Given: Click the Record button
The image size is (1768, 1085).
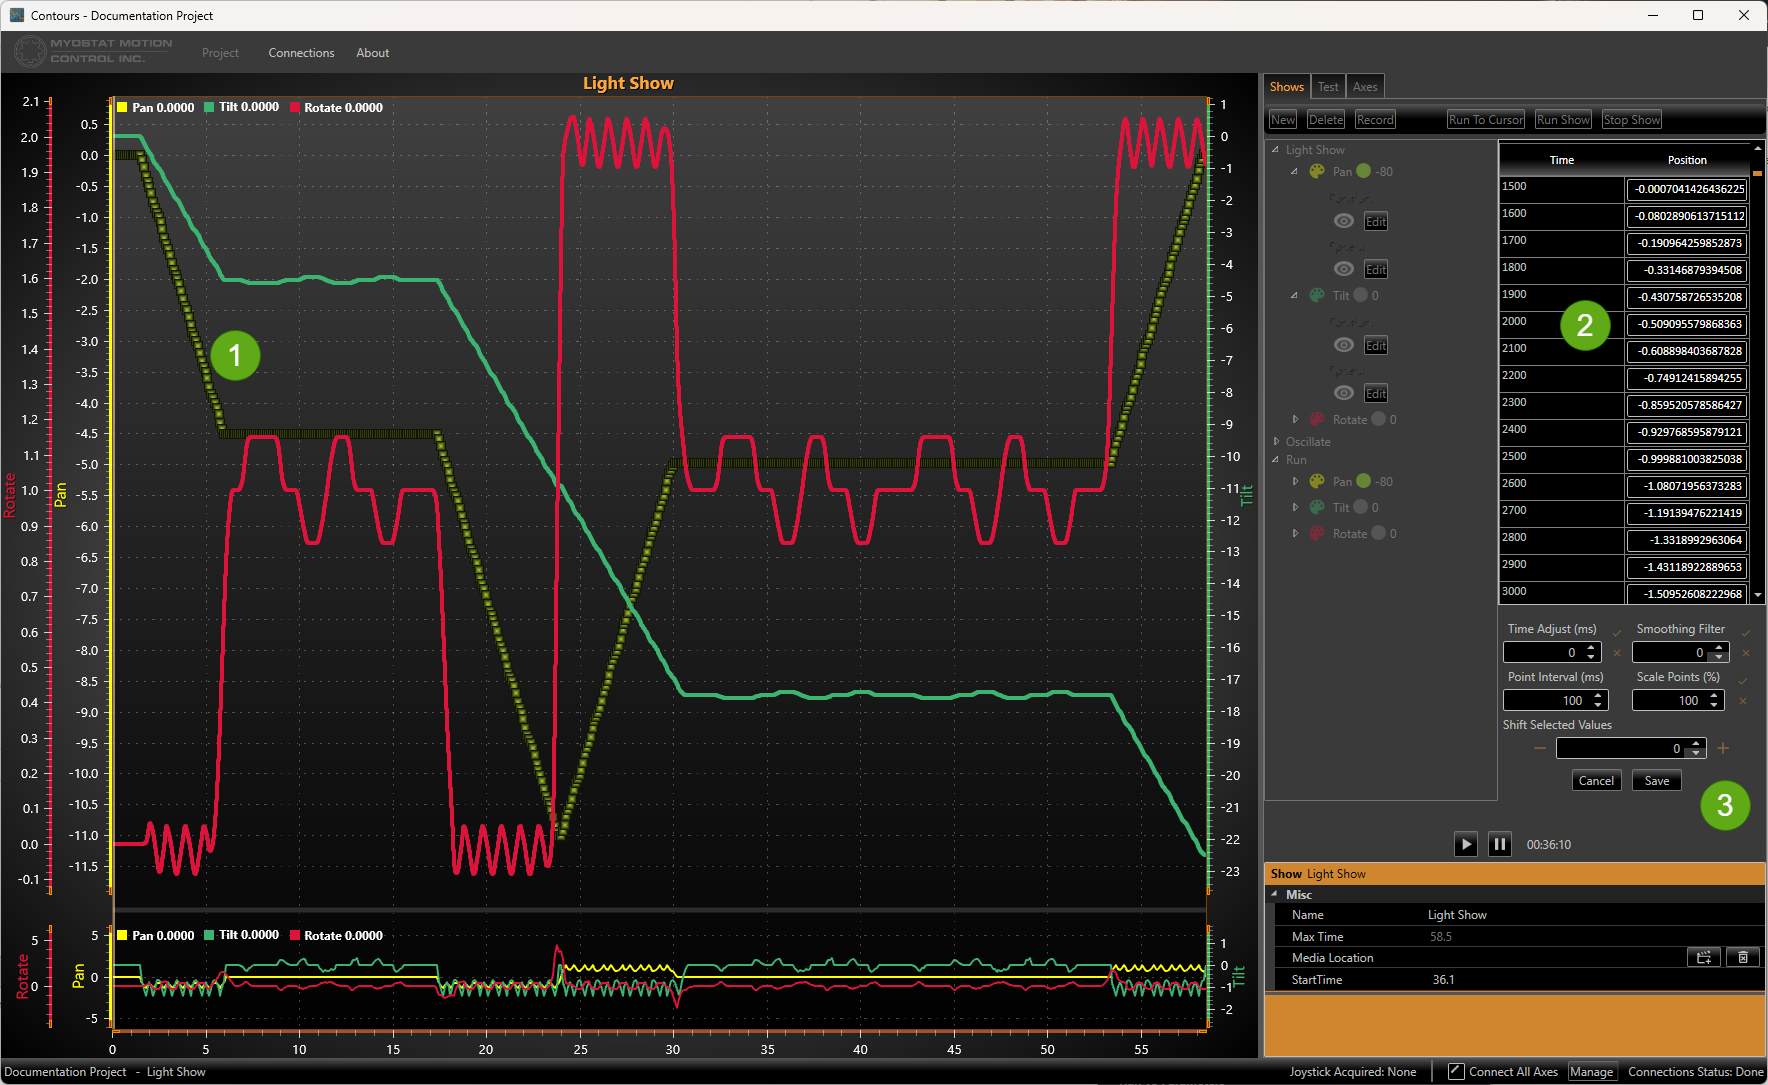Looking at the screenshot, I should (x=1375, y=120).
